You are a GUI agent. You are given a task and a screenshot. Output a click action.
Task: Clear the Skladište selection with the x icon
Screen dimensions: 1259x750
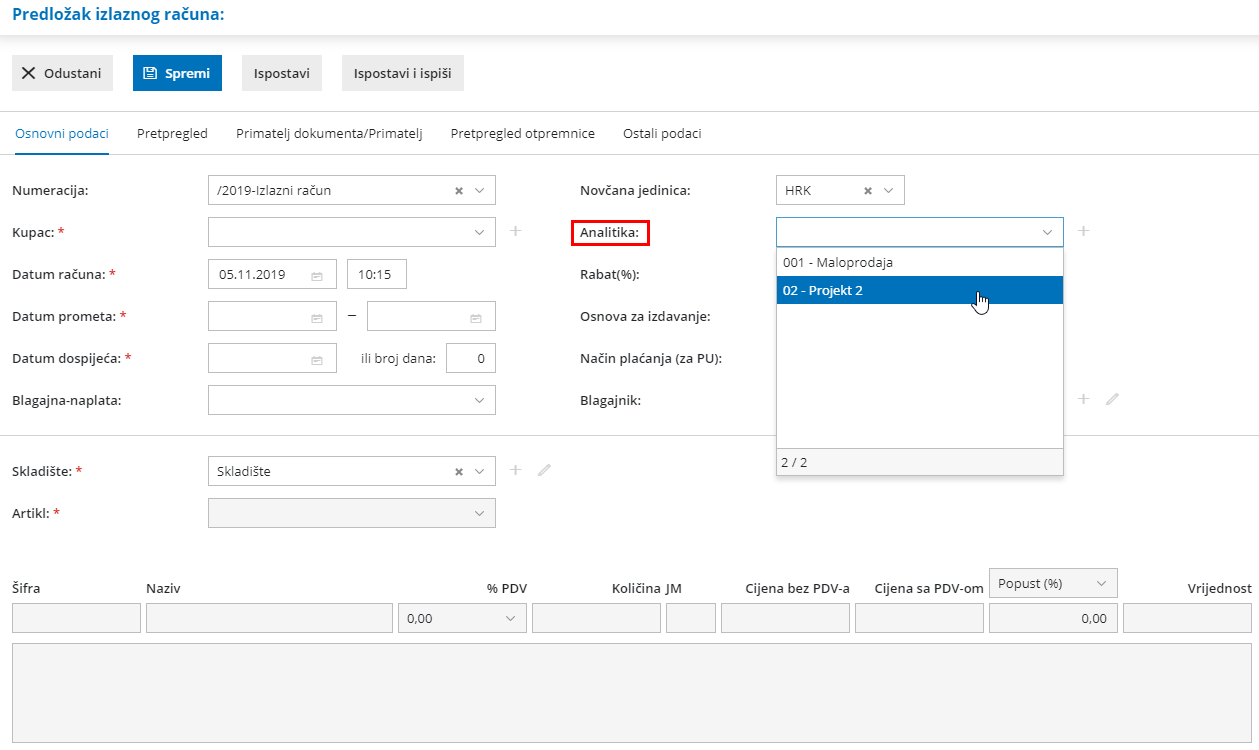[459, 472]
